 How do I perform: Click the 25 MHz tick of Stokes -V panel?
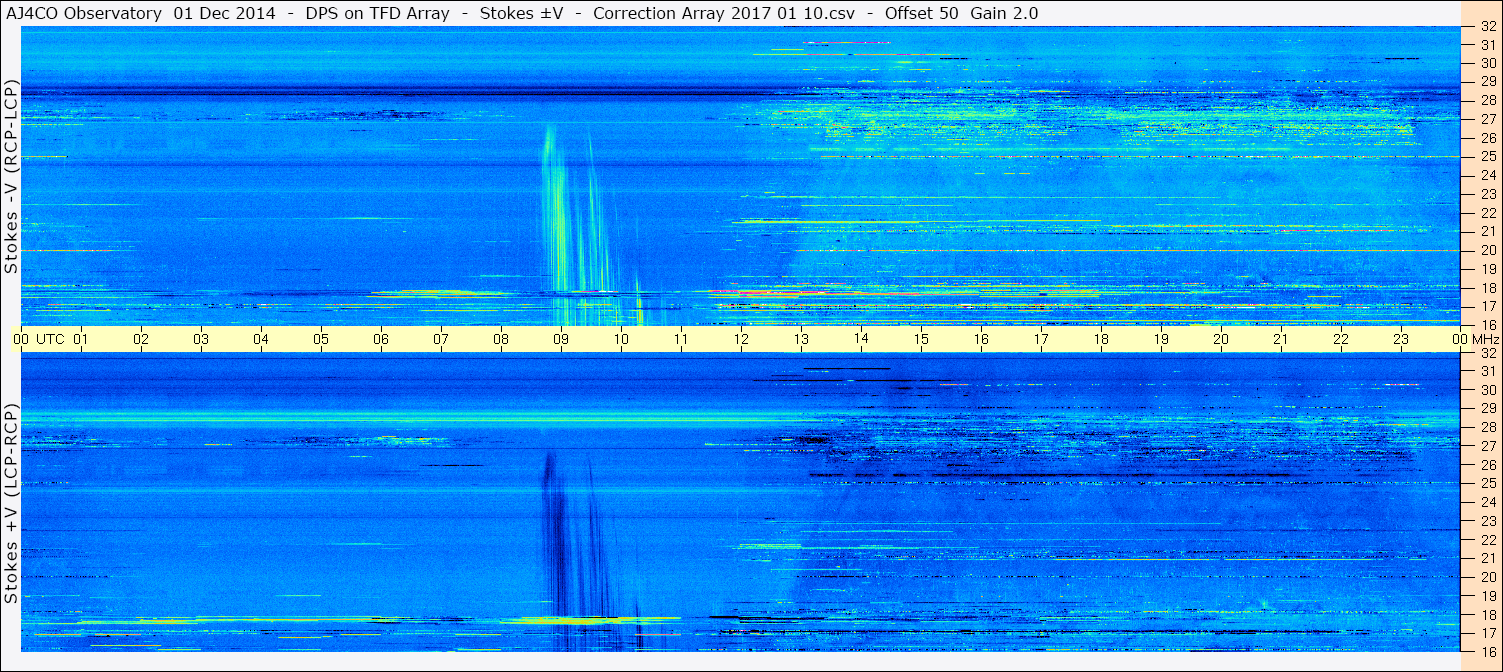click(x=1487, y=157)
